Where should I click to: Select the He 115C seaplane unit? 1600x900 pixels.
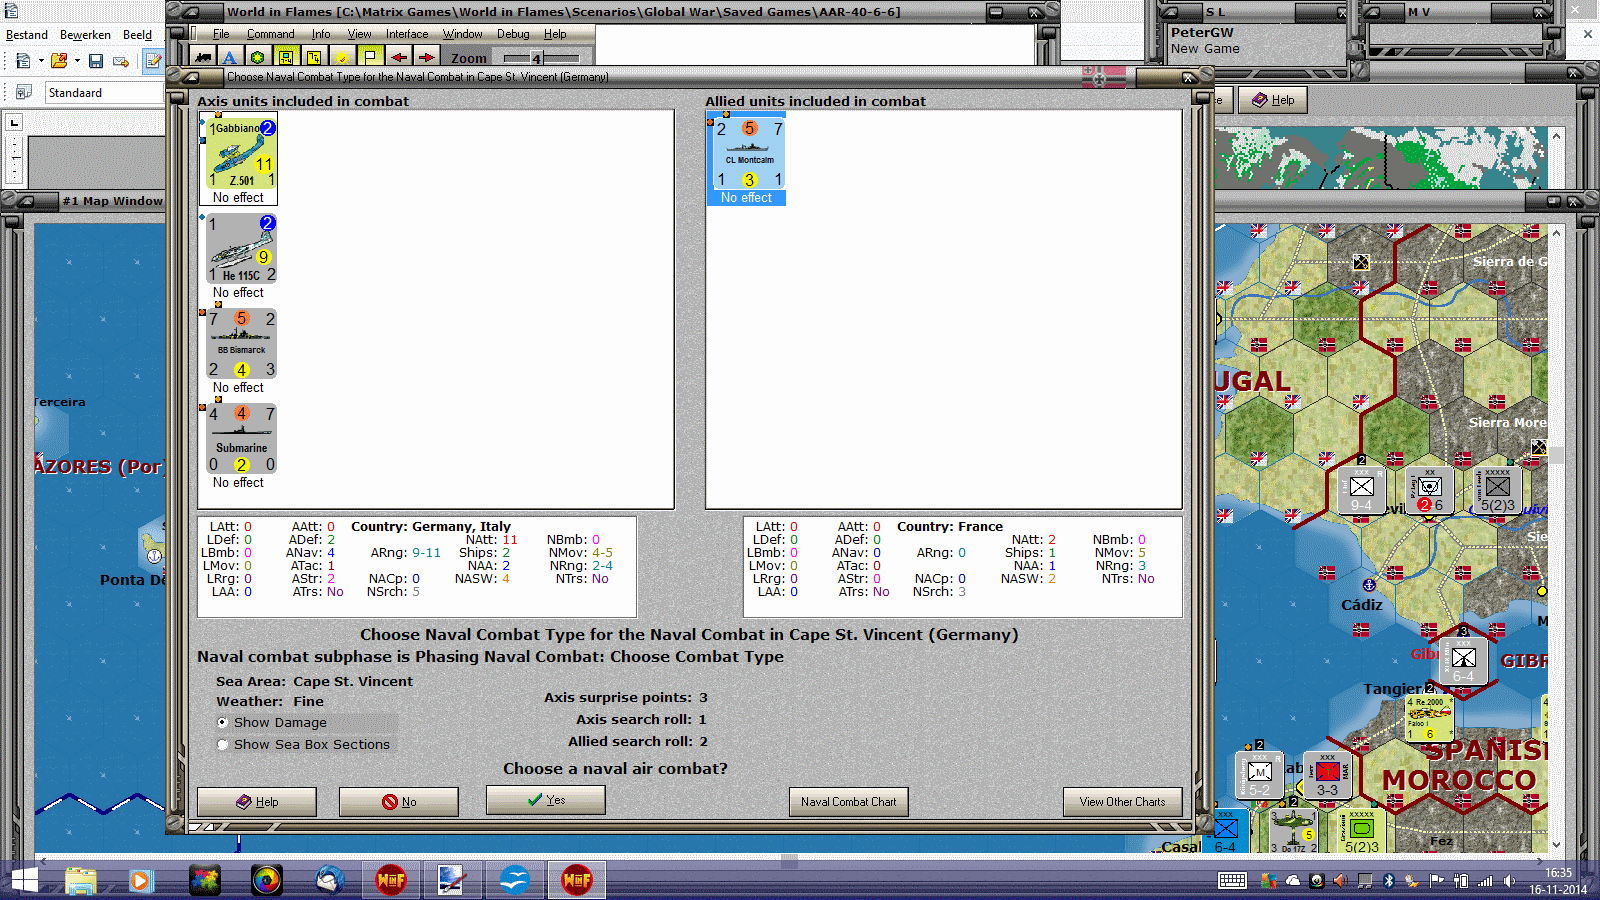click(x=241, y=249)
